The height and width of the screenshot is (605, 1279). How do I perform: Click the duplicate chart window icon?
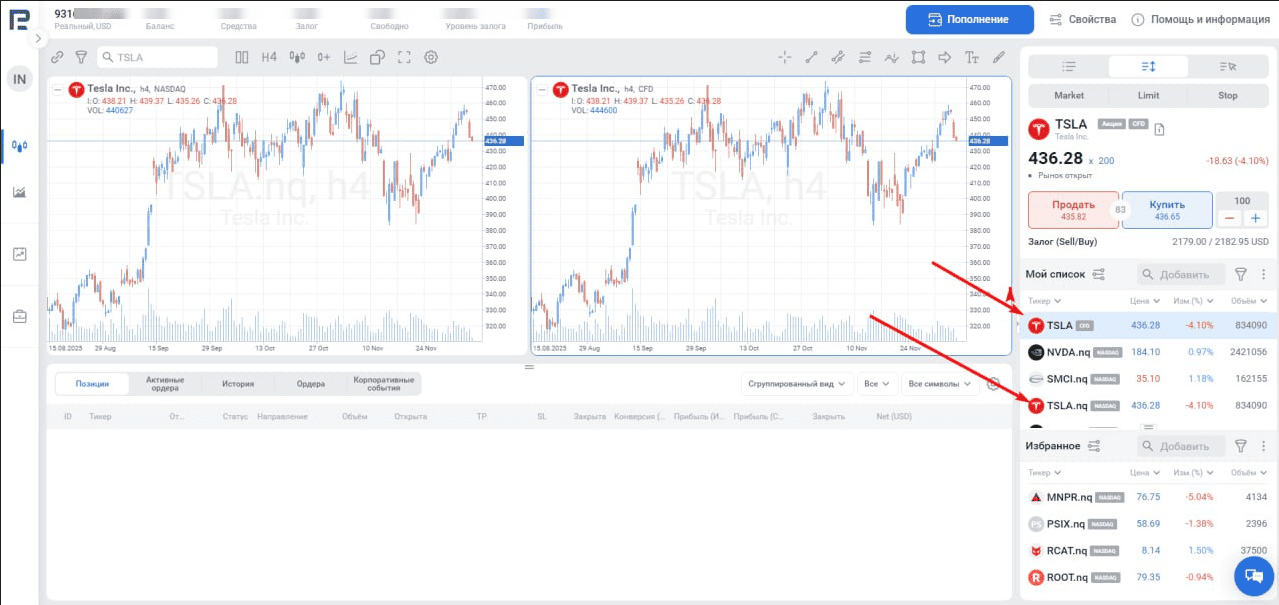(x=377, y=57)
